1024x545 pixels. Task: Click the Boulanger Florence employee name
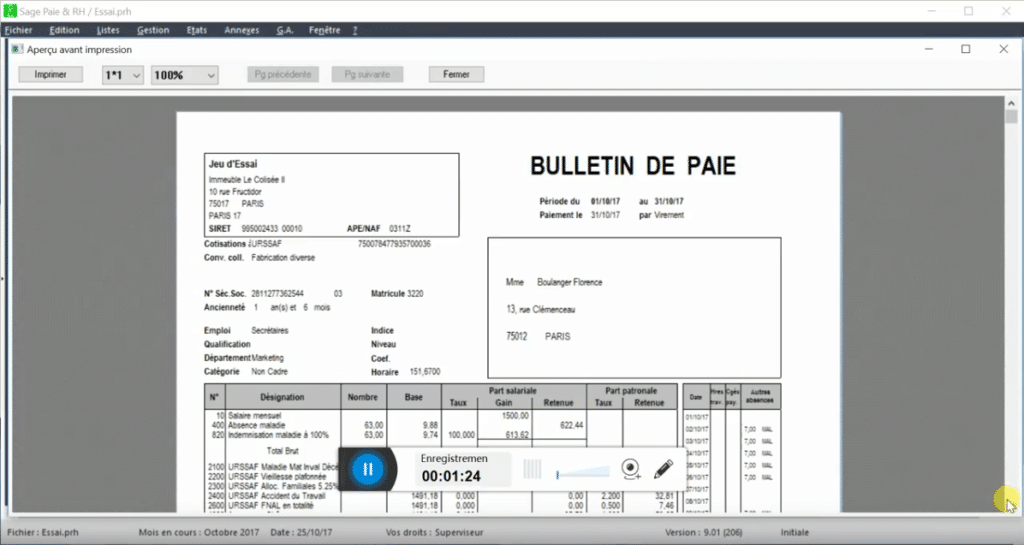coord(569,282)
